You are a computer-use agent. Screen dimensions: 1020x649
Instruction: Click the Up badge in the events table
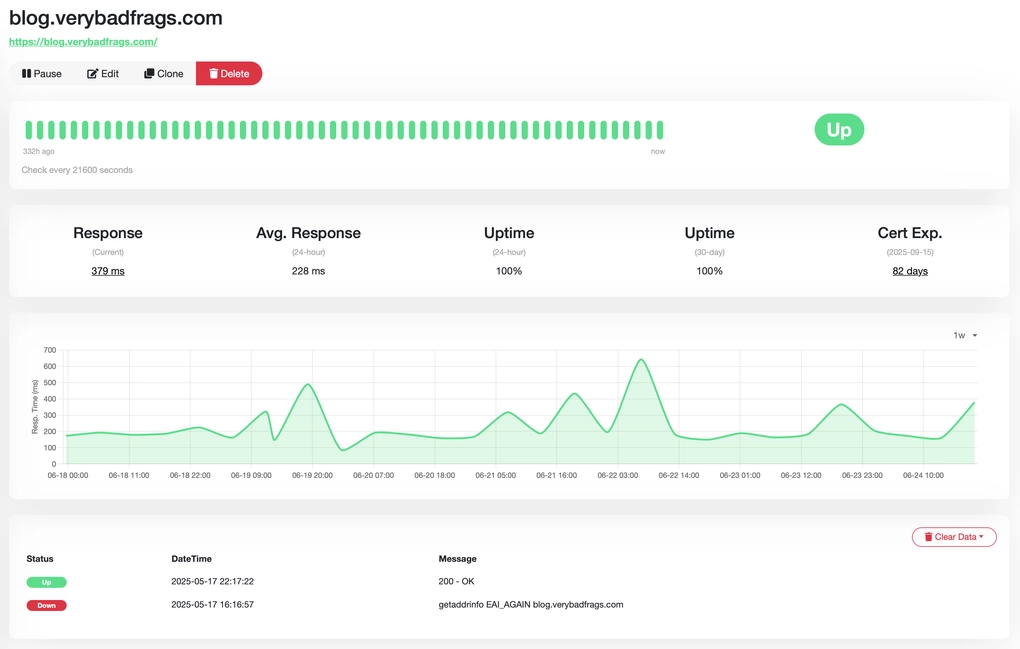[46, 581]
